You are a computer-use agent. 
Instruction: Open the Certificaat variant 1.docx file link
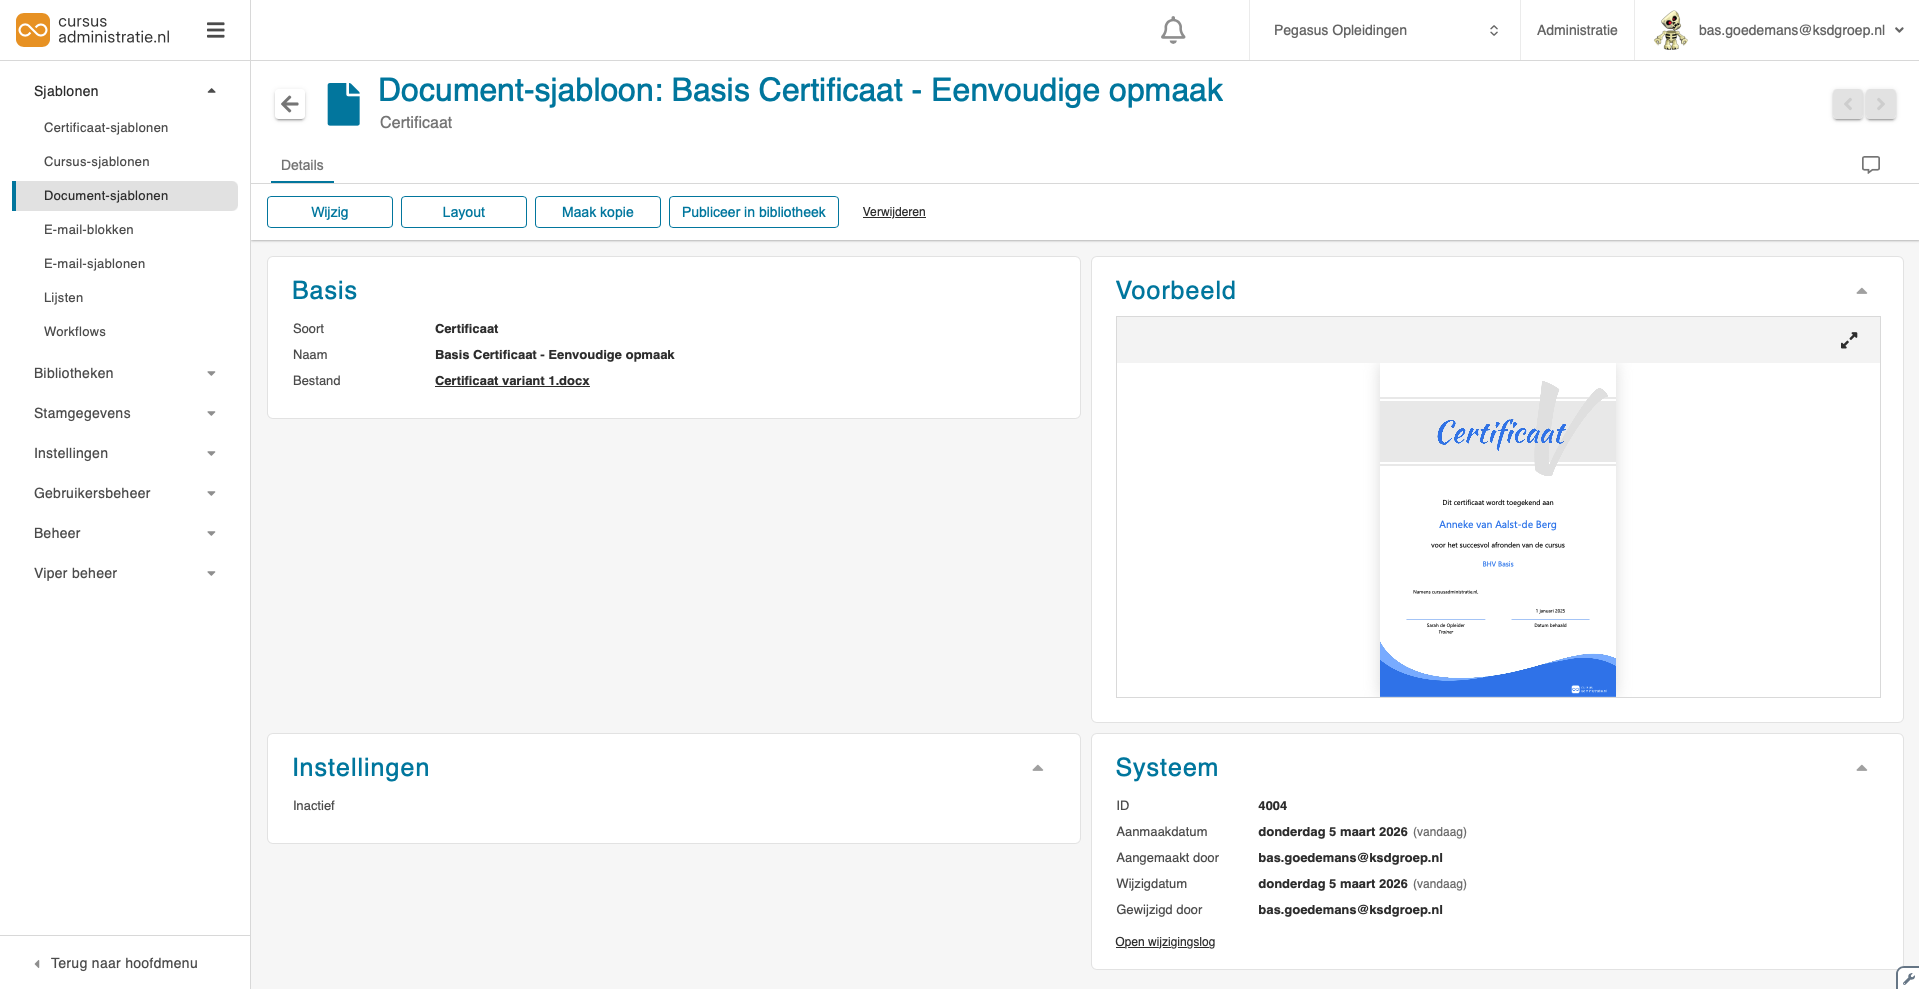coord(512,381)
